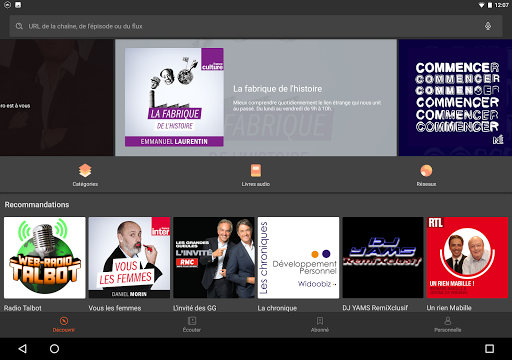
Task: Tap the round notification icon in status bar
Action: click(x=7, y=5)
